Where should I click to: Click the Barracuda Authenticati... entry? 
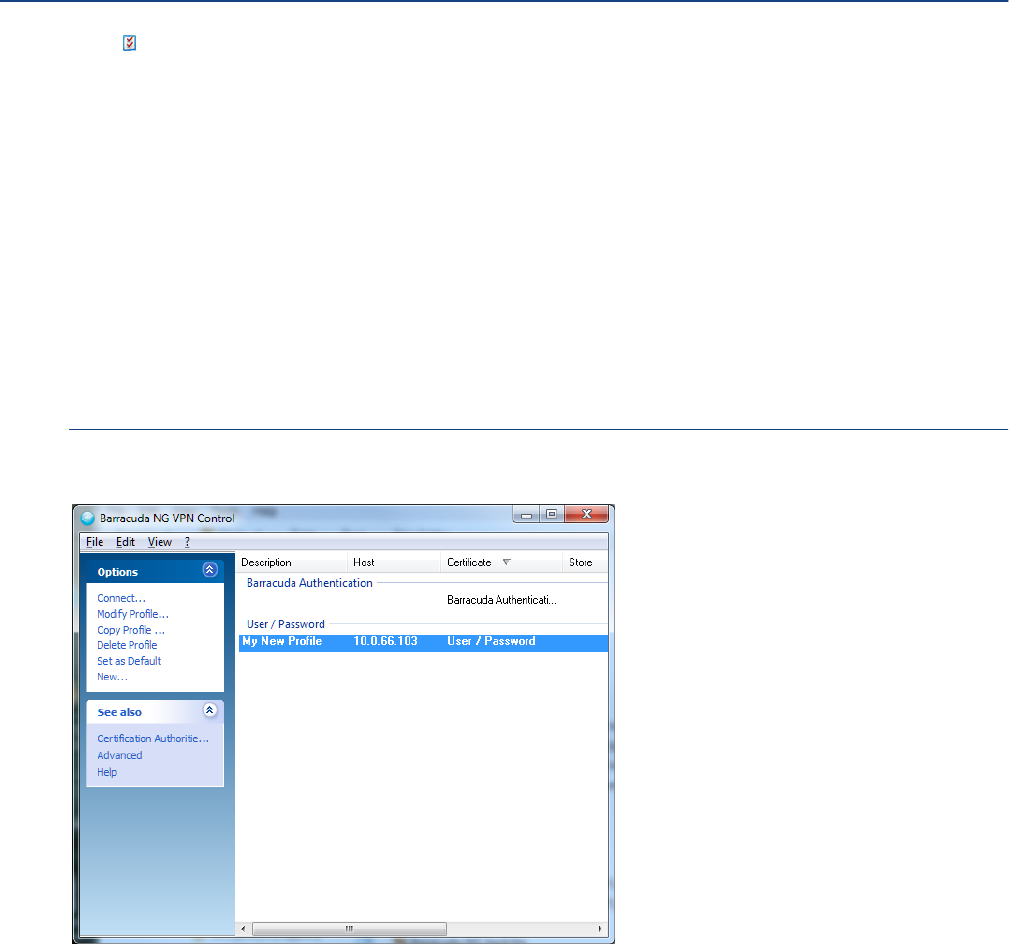point(502,600)
